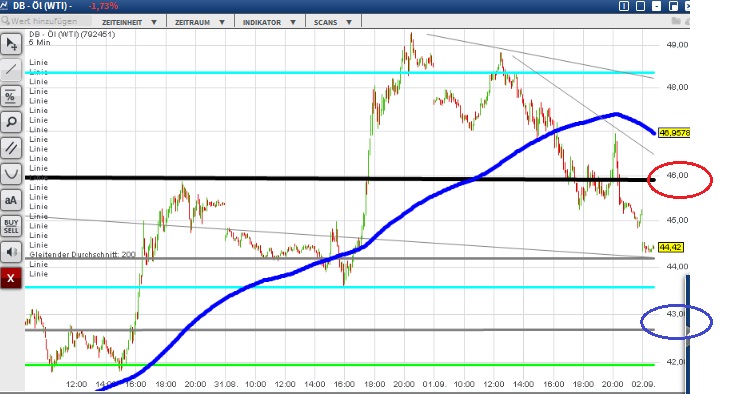Image resolution: width=748 pixels, height=394 pixels.
Task: Click the -1,73% change in title bar
Action: tap(103, 6)
